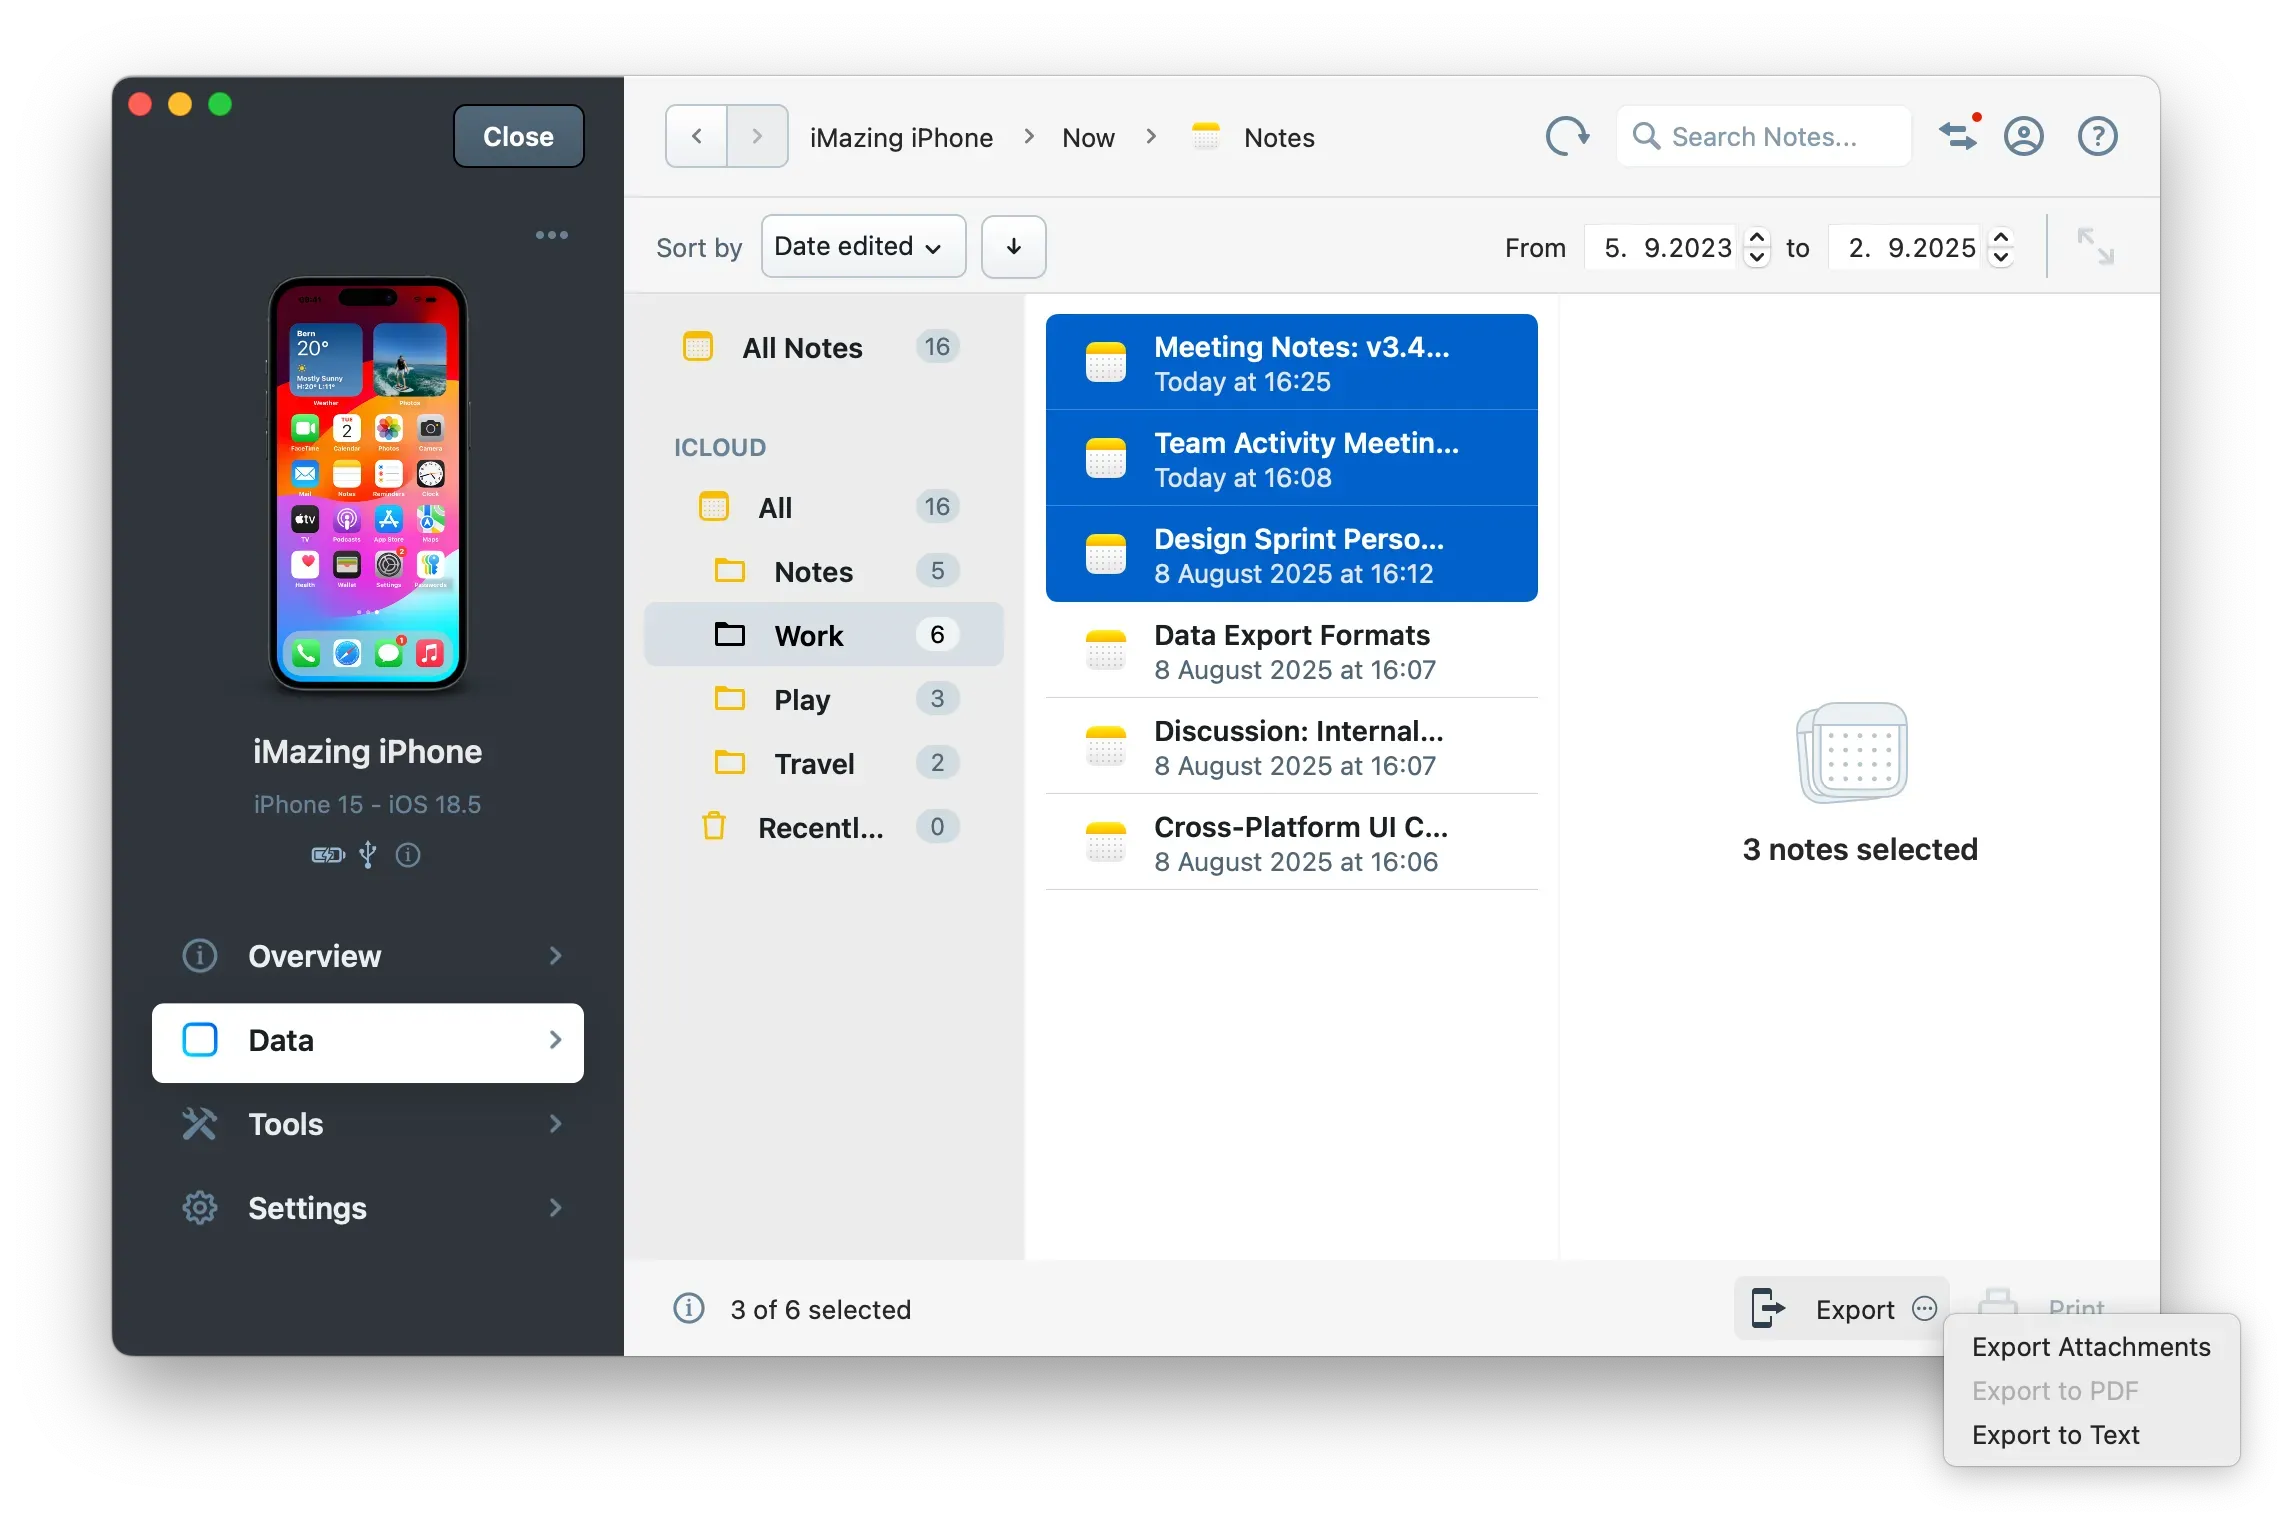Open the account profile icon
Image resolution: width=2286 pixels, height=1520 pixels.
2023,136
